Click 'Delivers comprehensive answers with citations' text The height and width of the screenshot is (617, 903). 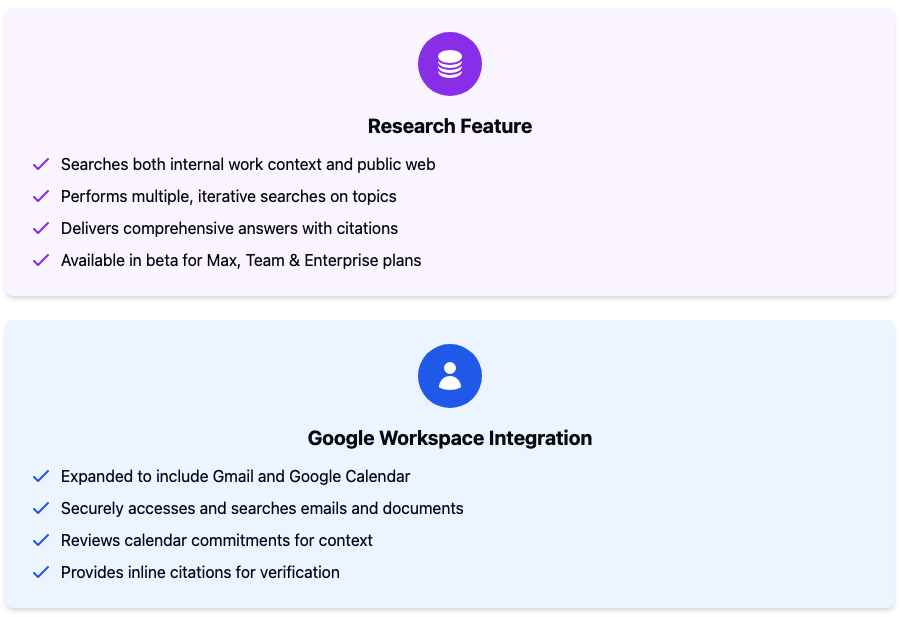click(229, 229)
